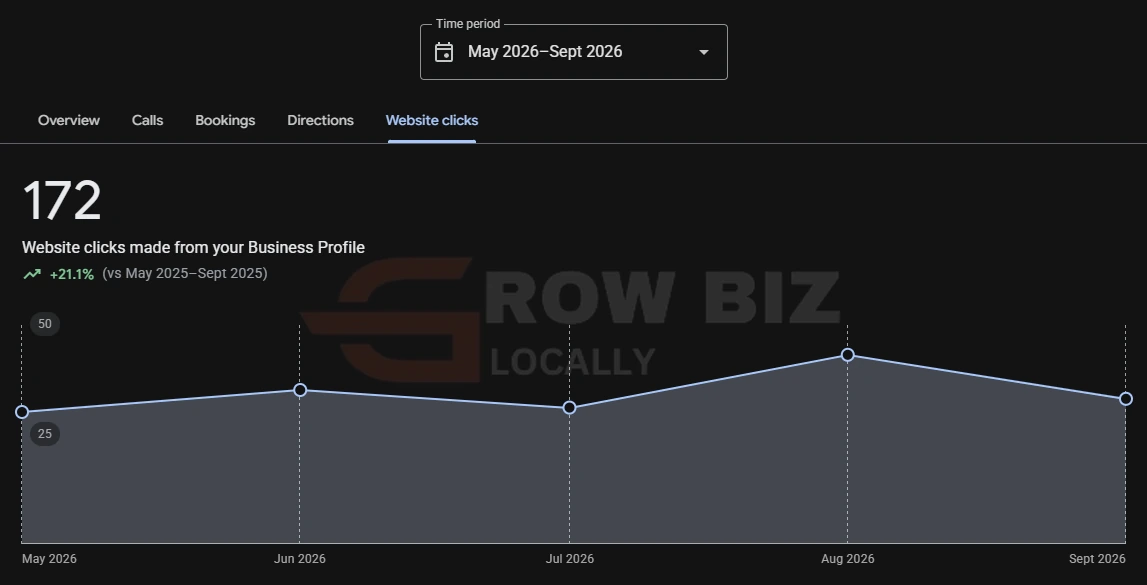Click the +21.1% change value
This screenshot has width=1147, height=585.
(x=72, y=274)
